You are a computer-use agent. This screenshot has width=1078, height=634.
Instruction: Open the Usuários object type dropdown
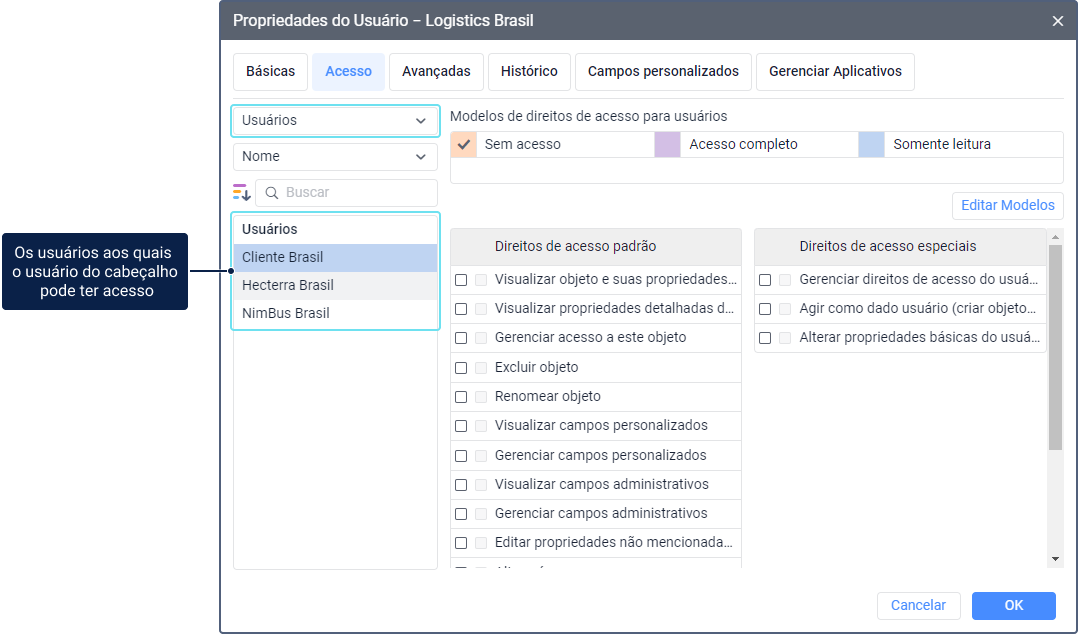336,120
